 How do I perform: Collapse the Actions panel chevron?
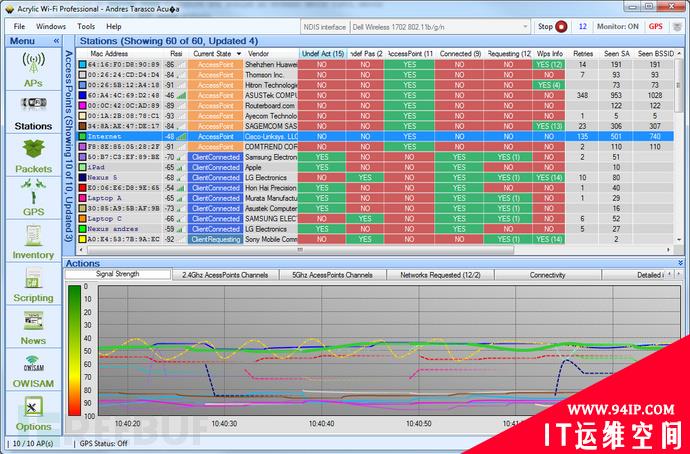(x=680, y=263)
